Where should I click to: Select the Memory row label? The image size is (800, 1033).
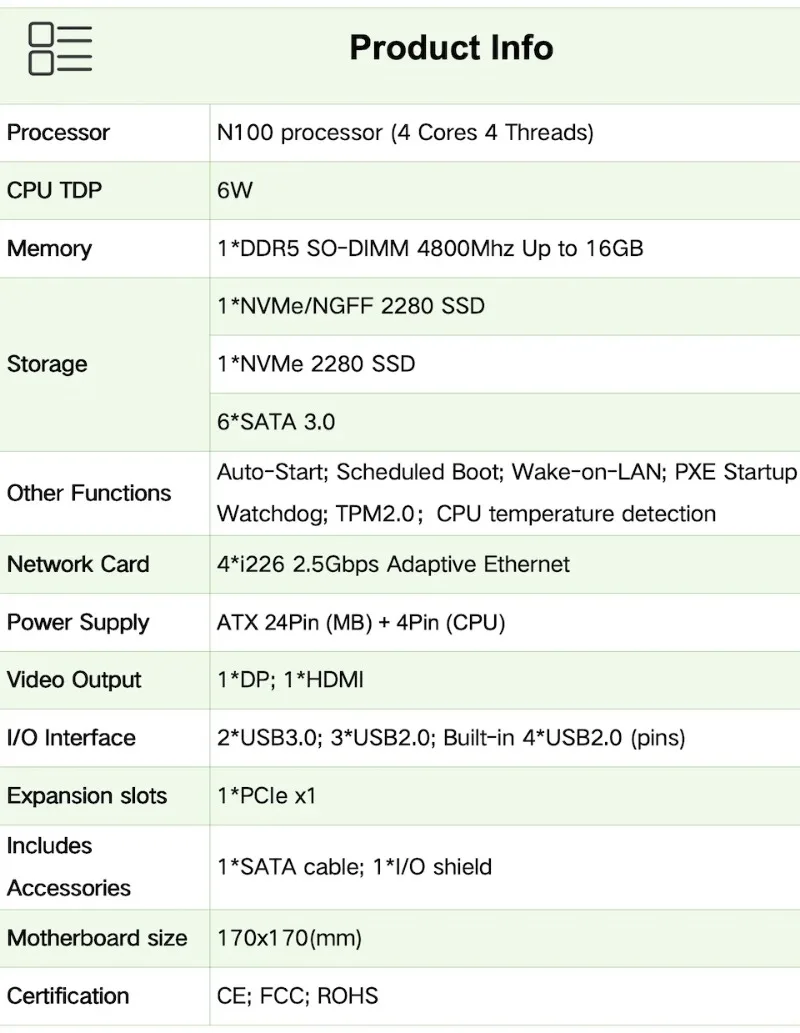click(49, 248)
